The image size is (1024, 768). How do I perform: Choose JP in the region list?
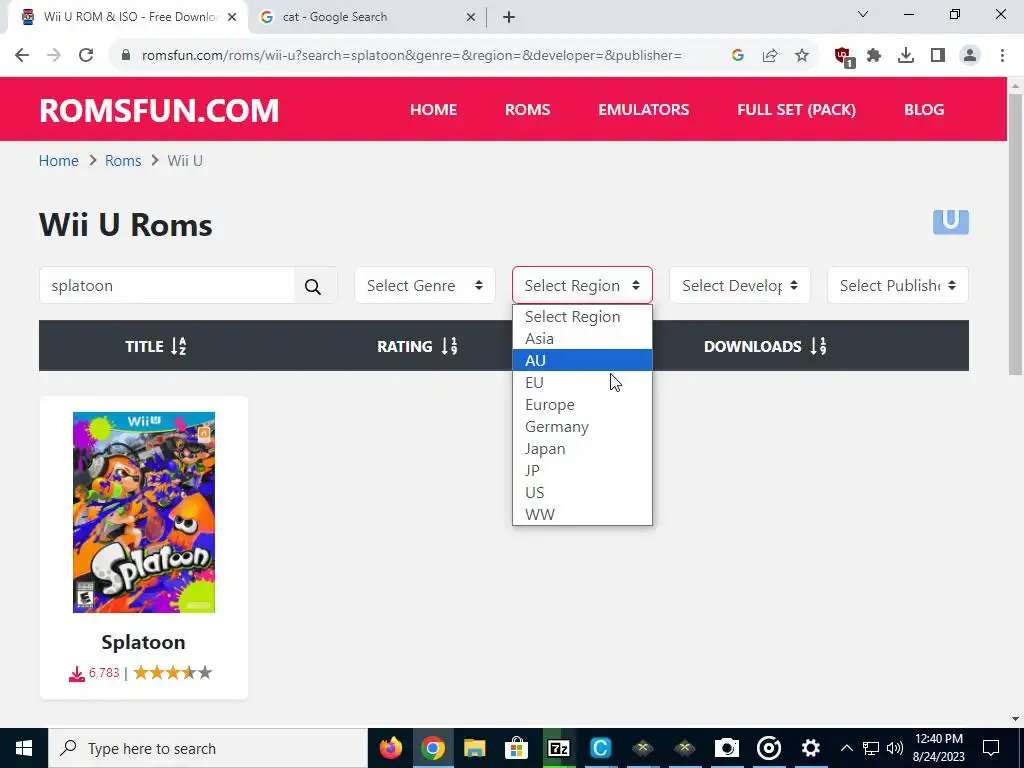pos(583,470)
